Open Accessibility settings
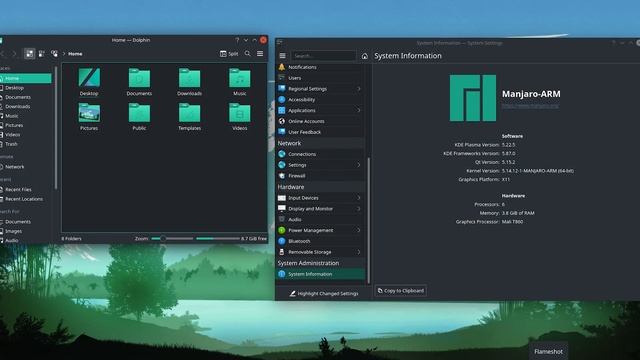The image size is (640, 360). (320, 100)
